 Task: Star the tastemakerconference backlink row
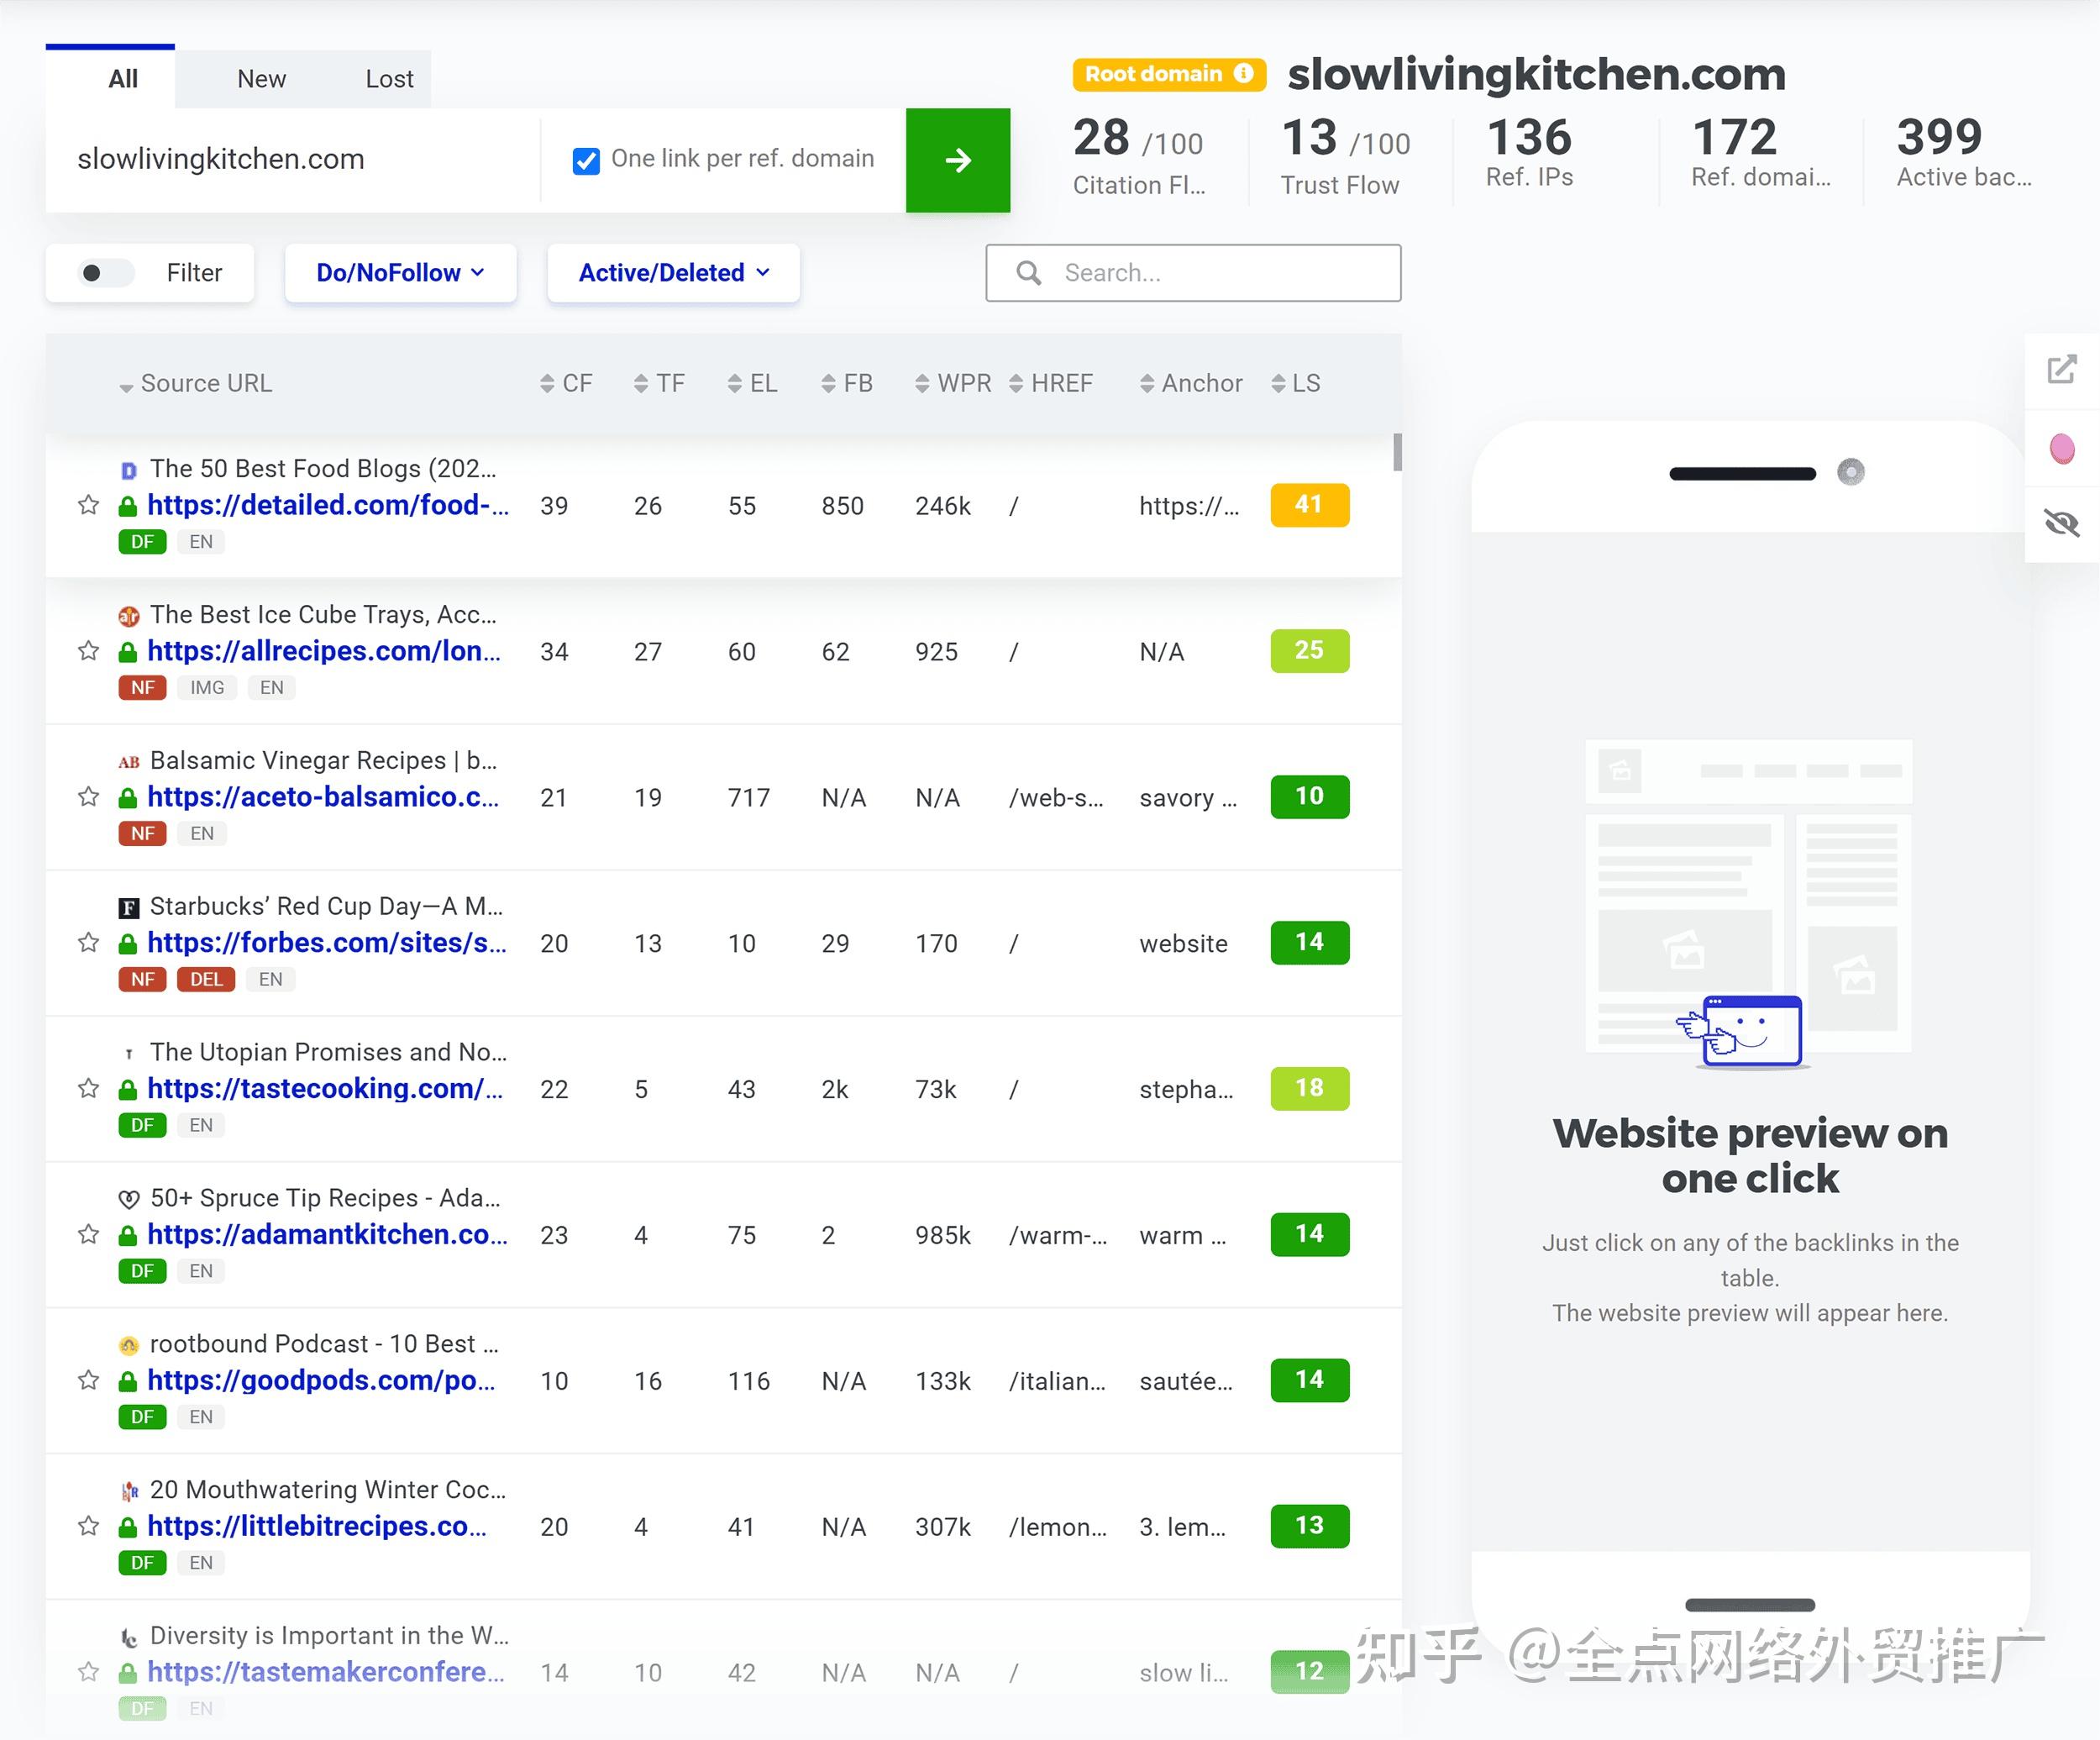[x=88, y=1672]
